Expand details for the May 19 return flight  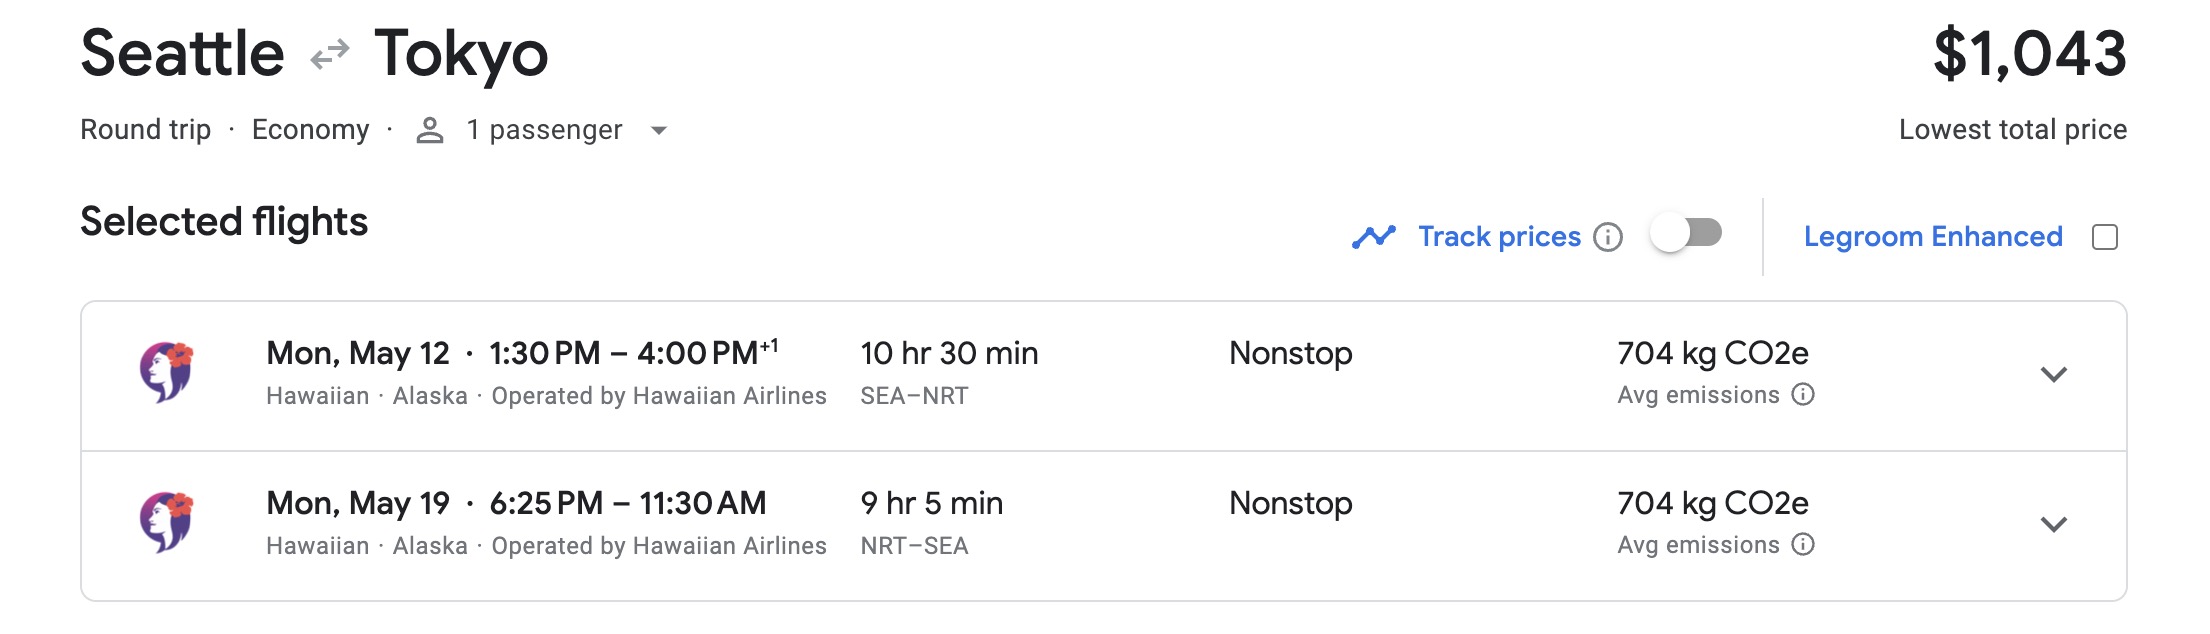(x=2054, y=524)
